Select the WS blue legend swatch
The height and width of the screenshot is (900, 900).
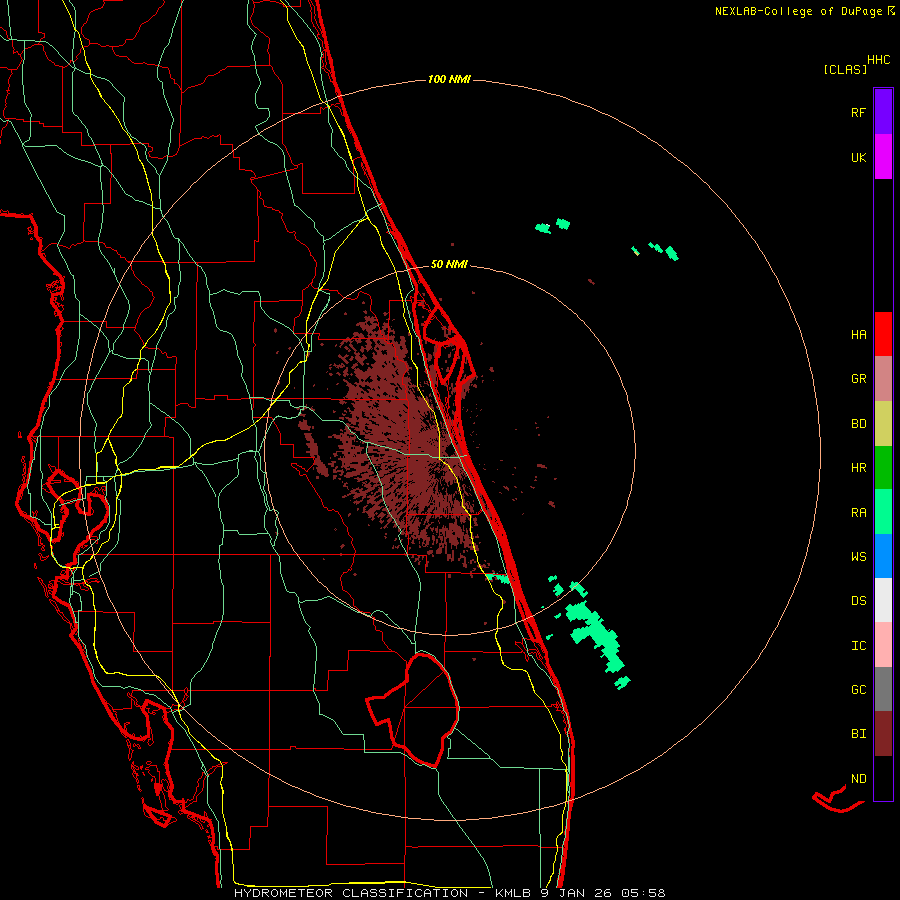click(883, 556)
